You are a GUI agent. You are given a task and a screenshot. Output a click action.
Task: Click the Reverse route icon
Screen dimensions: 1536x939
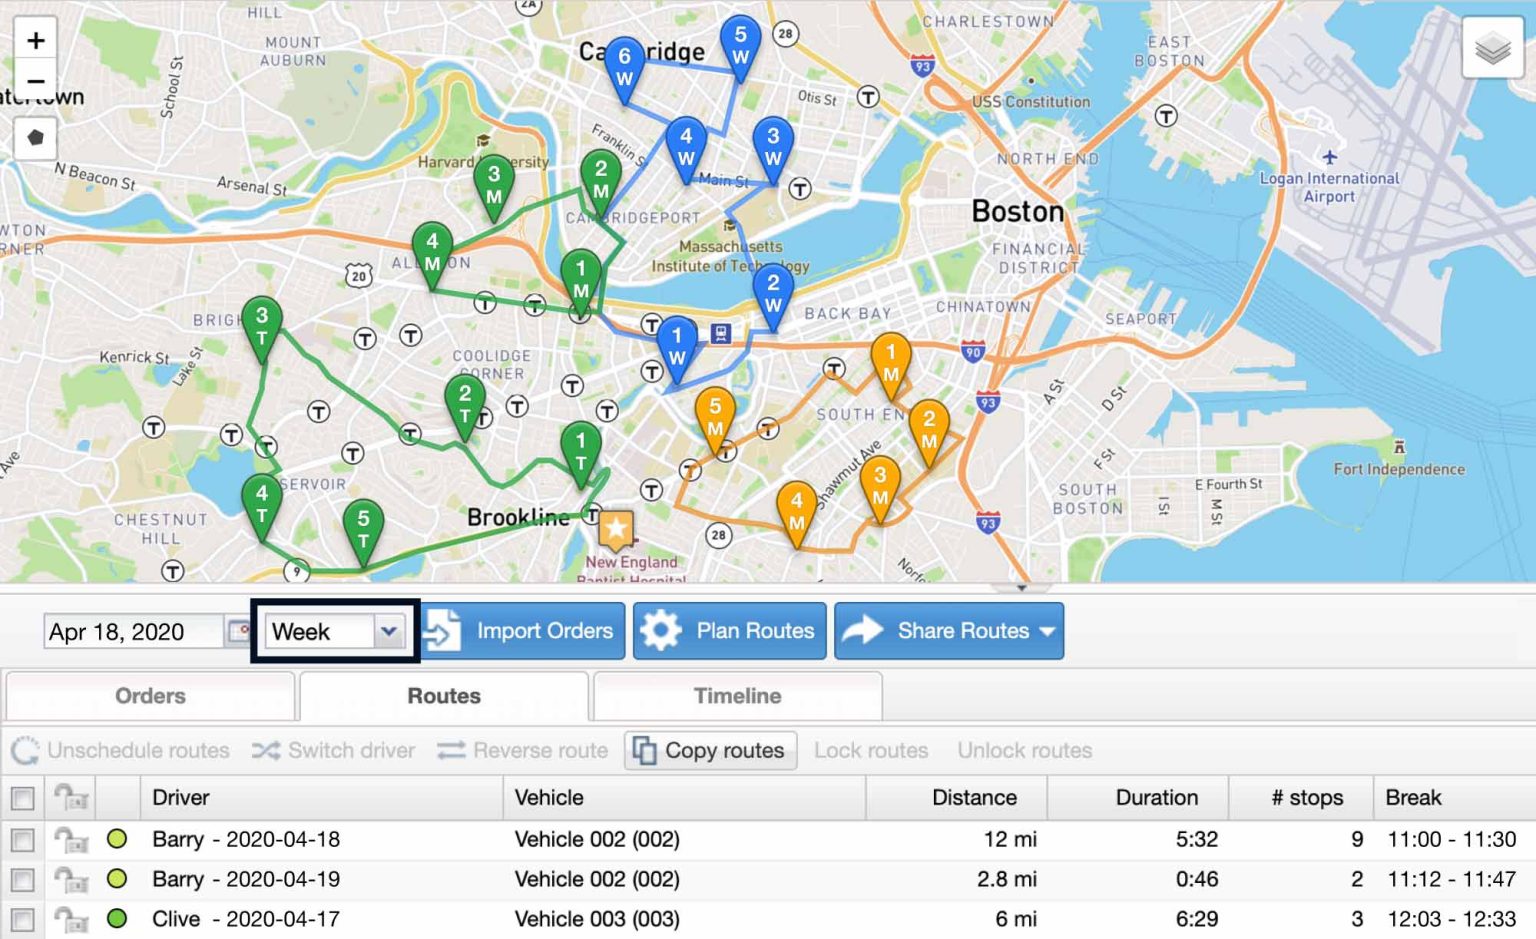pyautogui.click(x=450, y=750)
